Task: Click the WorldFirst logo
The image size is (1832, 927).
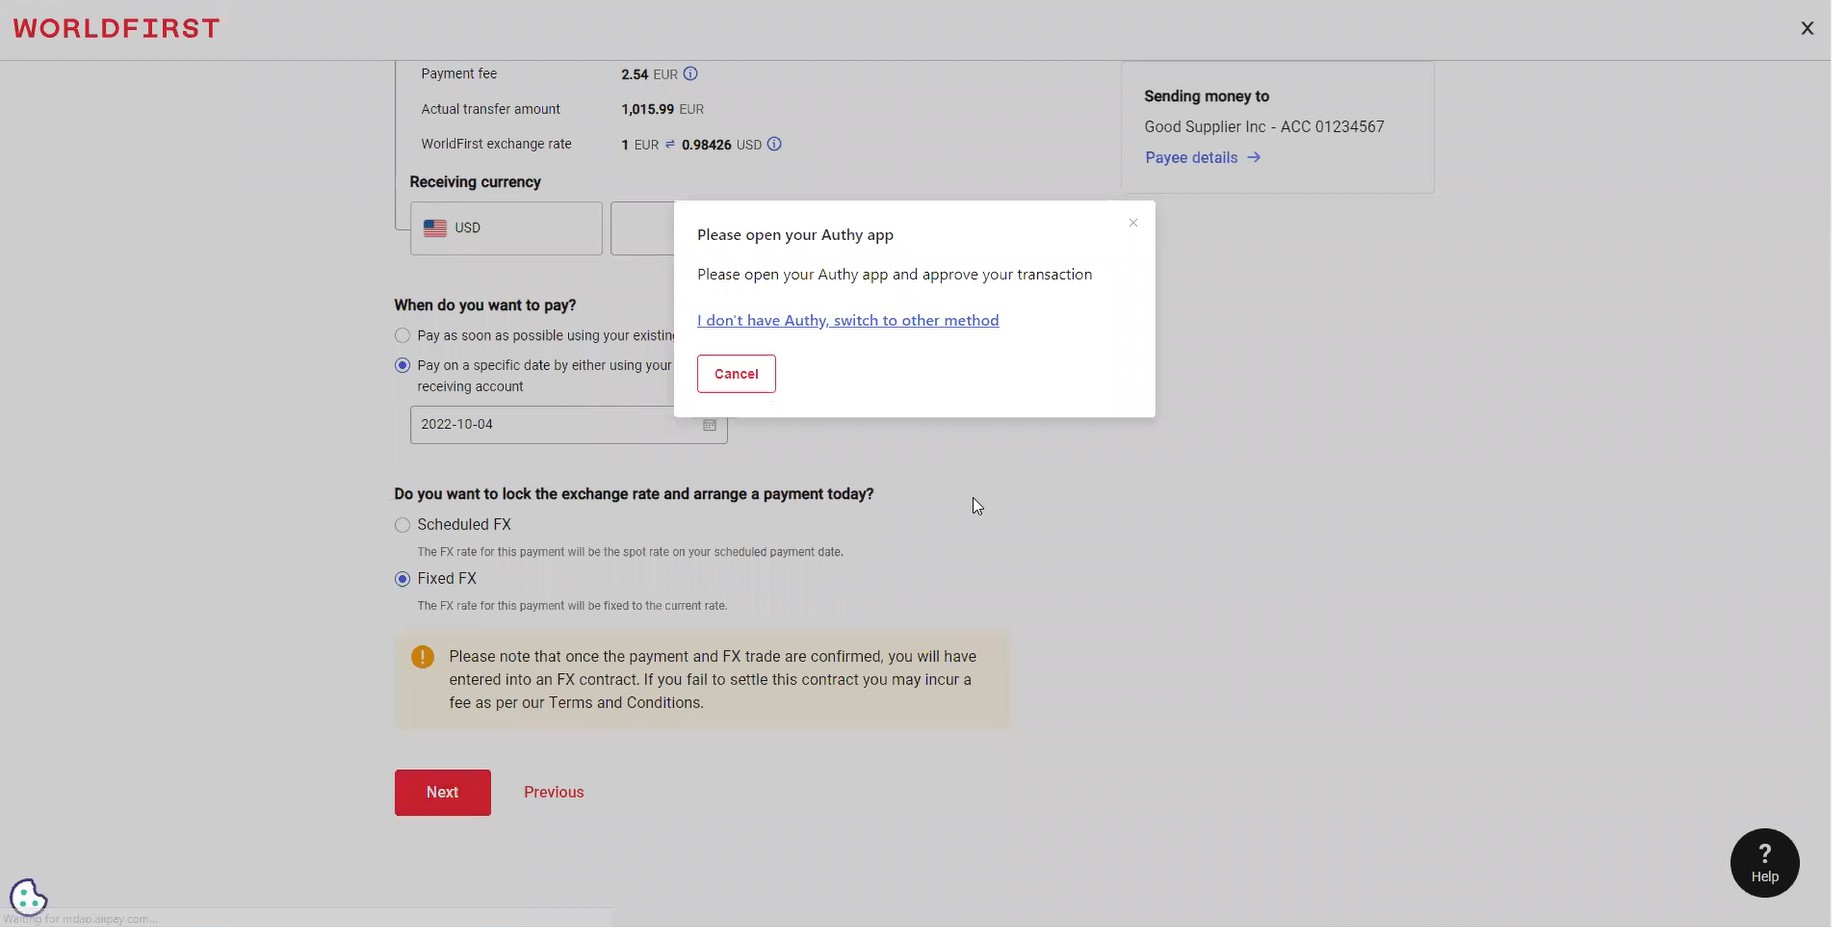Action: [x=115, y=27]
